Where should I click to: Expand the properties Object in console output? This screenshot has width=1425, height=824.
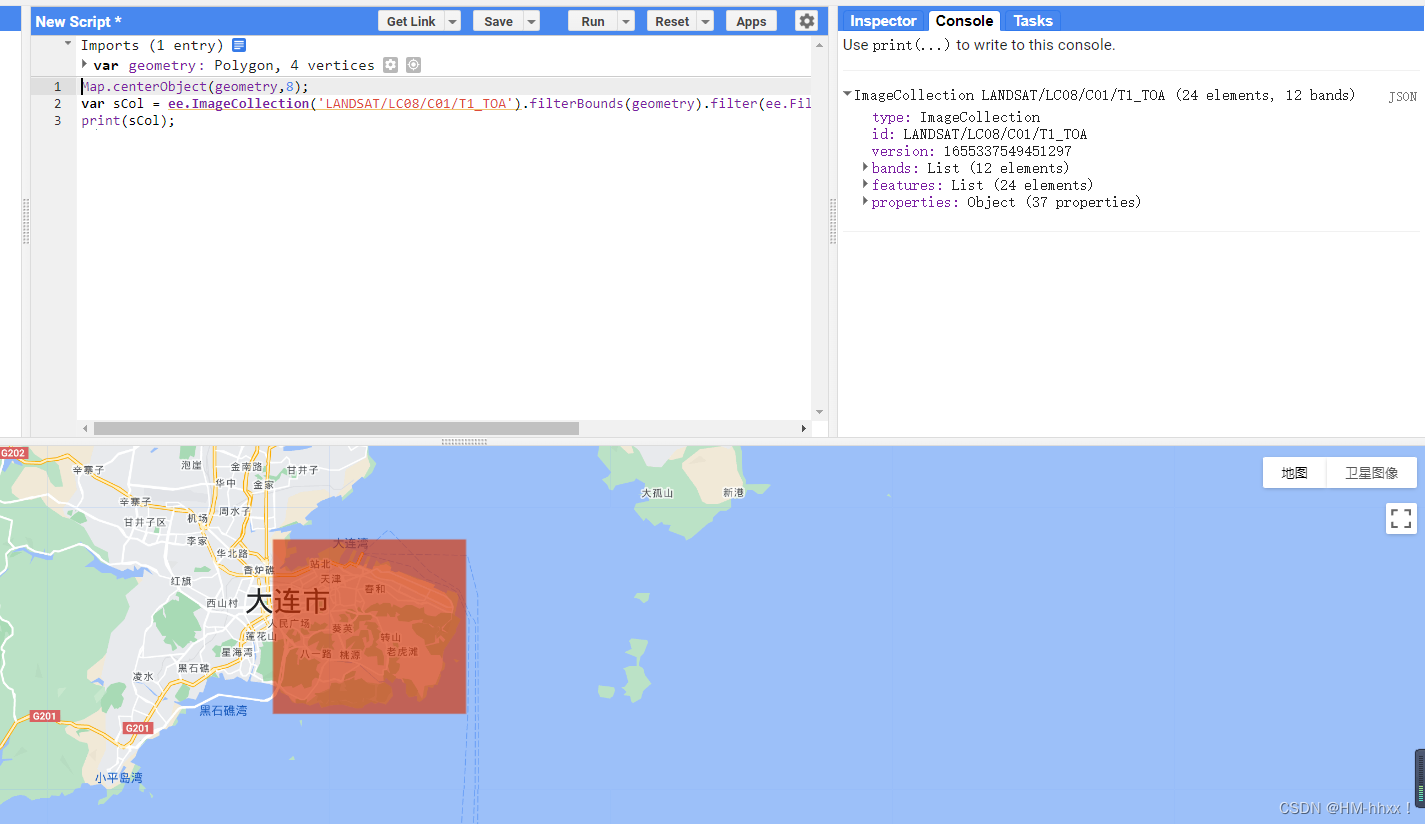coord(865,201)
